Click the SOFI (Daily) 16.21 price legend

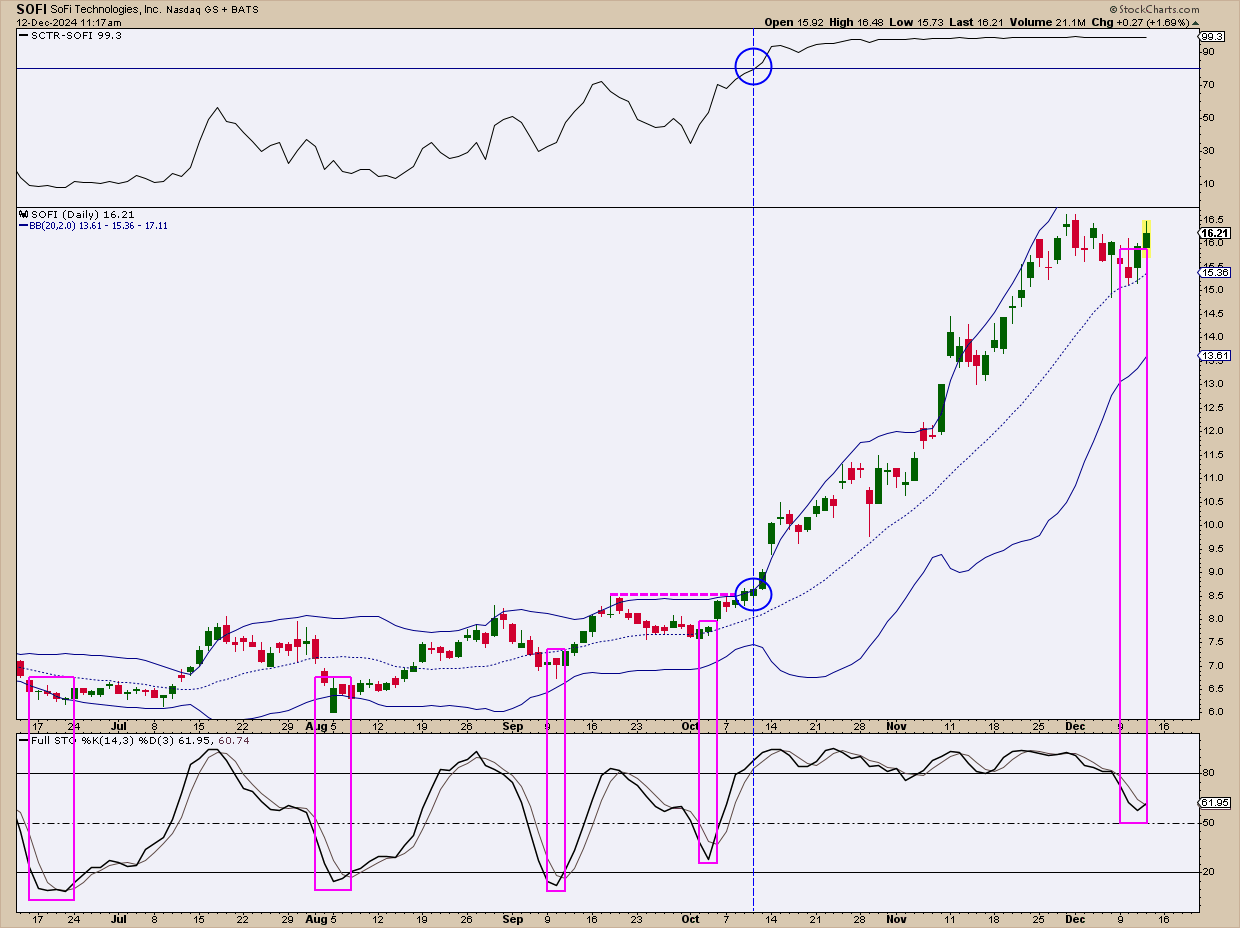click(75, 214)
